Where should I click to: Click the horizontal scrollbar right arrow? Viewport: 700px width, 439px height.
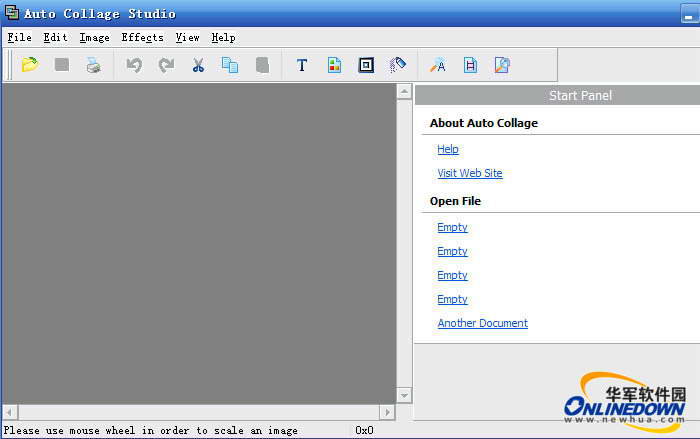click(x=387, y=412)
